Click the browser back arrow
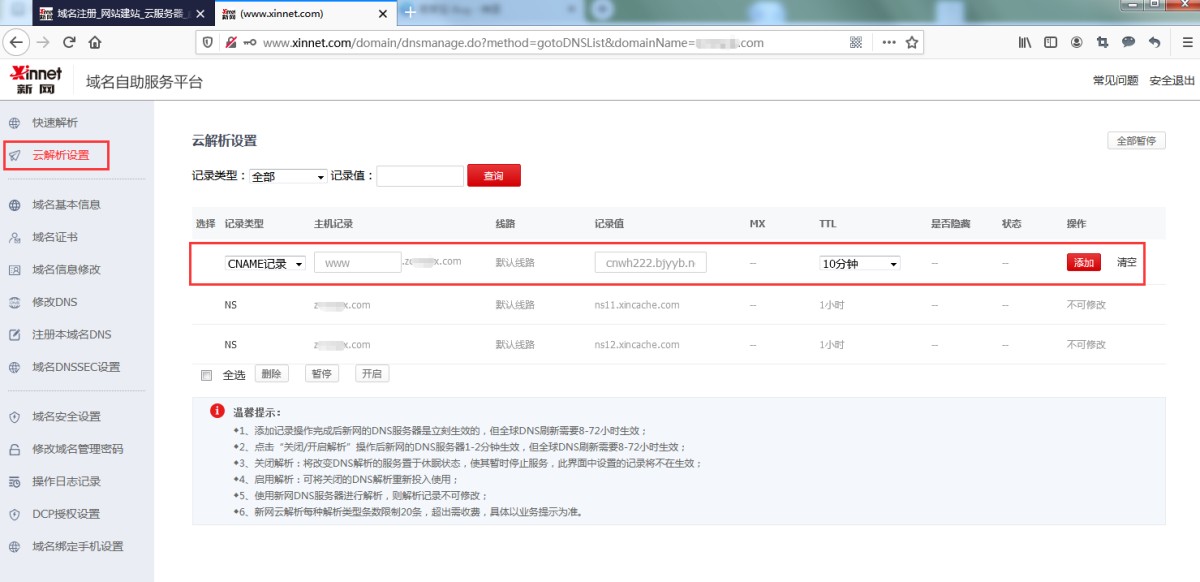This screenshot has width=1200, height=582. (16, 42)
